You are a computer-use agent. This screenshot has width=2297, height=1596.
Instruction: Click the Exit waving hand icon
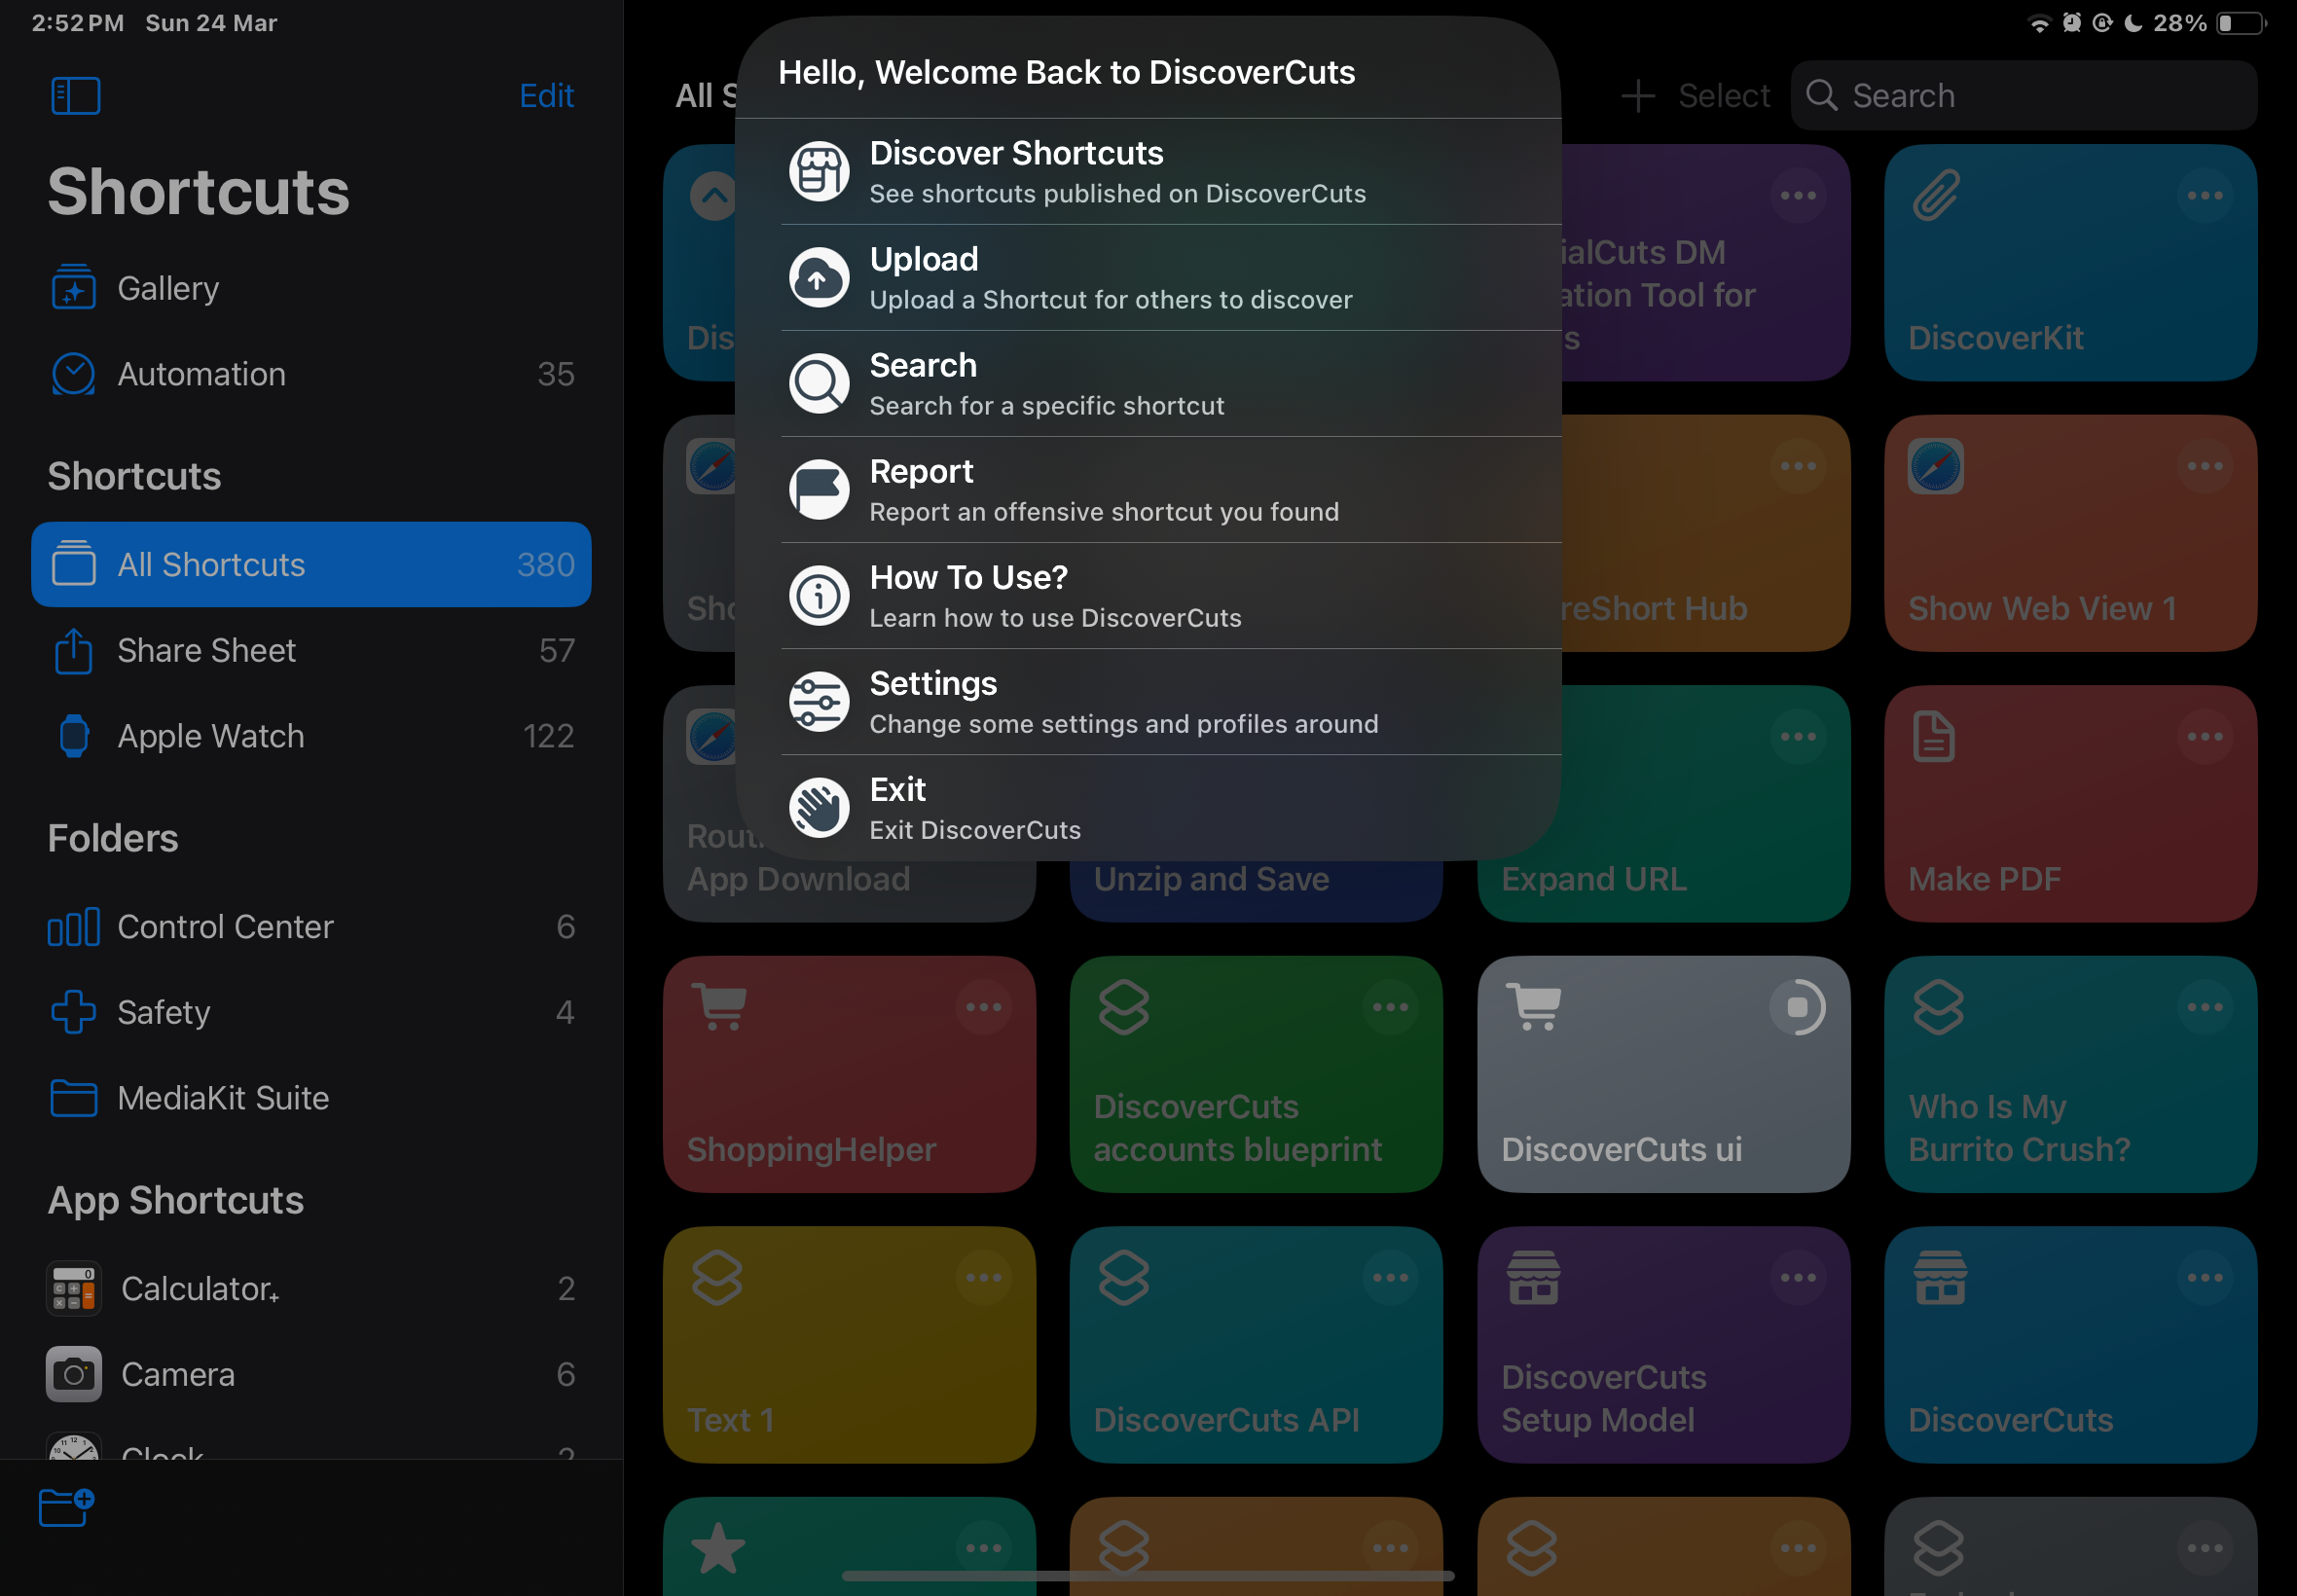[x=819, y=807]
